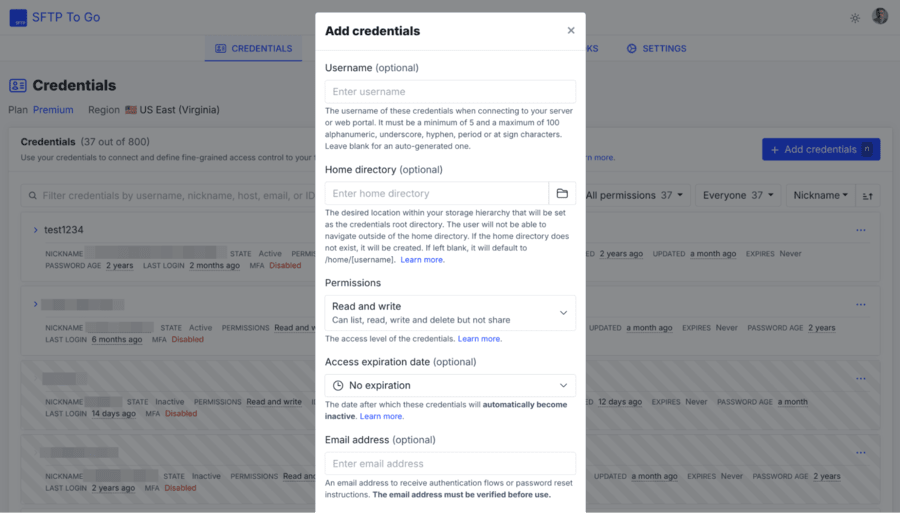Viewport: 900px width, 513px height.
Task: Click the folder browse icon for home directory
Action: tap(562, 194)
